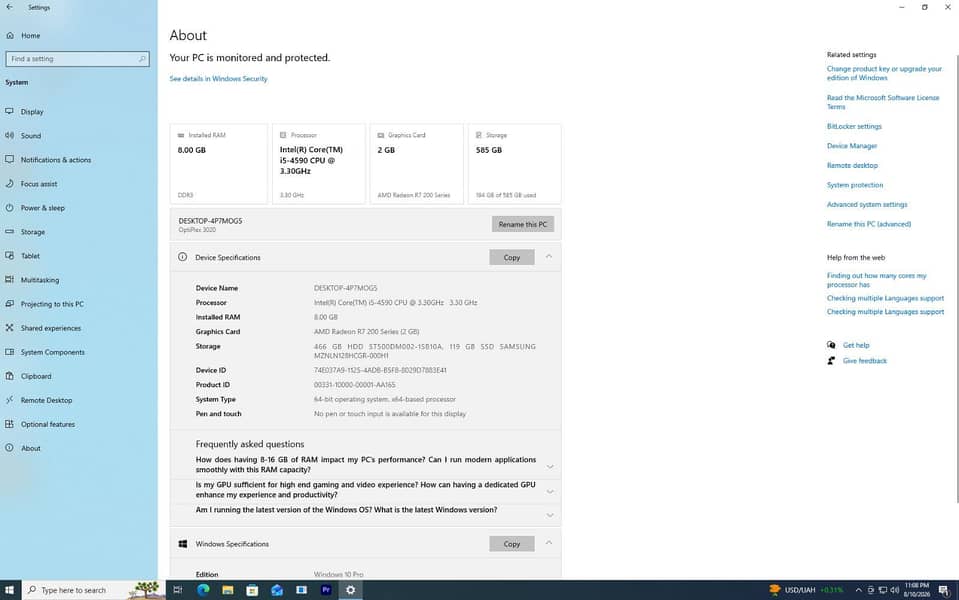
Task: Click the Give feedback link
Action: pyautogui.click(x=864, y=361)
